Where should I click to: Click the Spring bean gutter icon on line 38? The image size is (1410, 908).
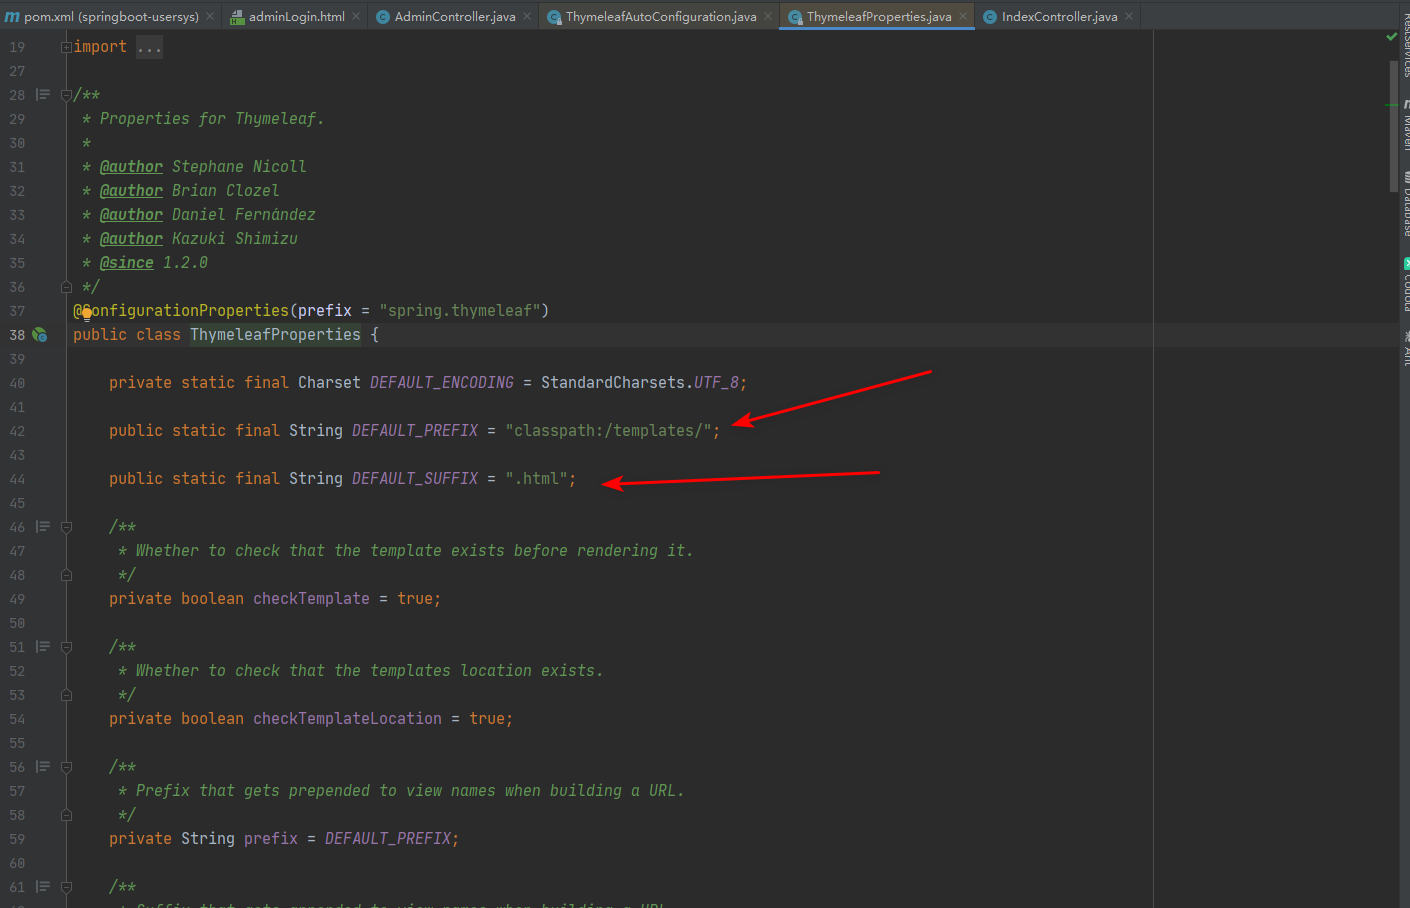pos(40,335)
